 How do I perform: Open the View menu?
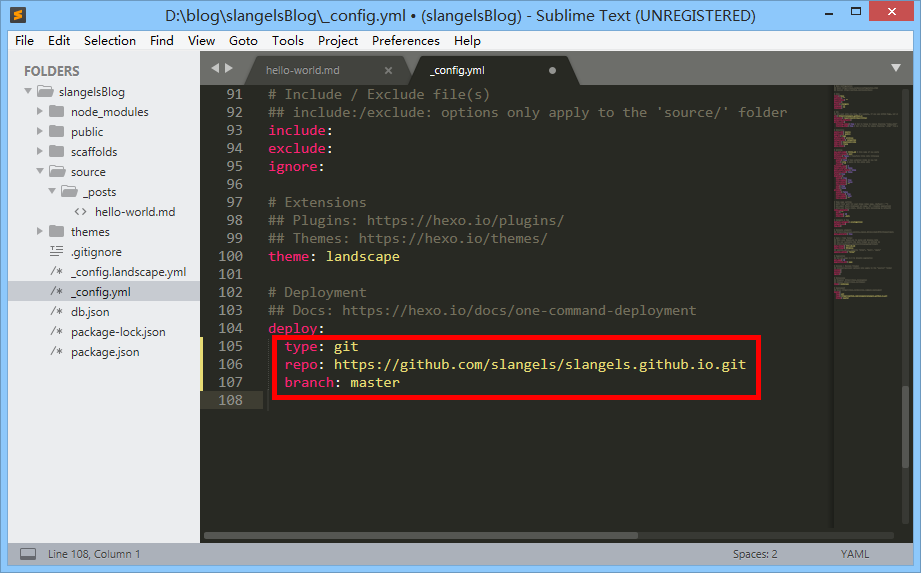pos(201,41)
